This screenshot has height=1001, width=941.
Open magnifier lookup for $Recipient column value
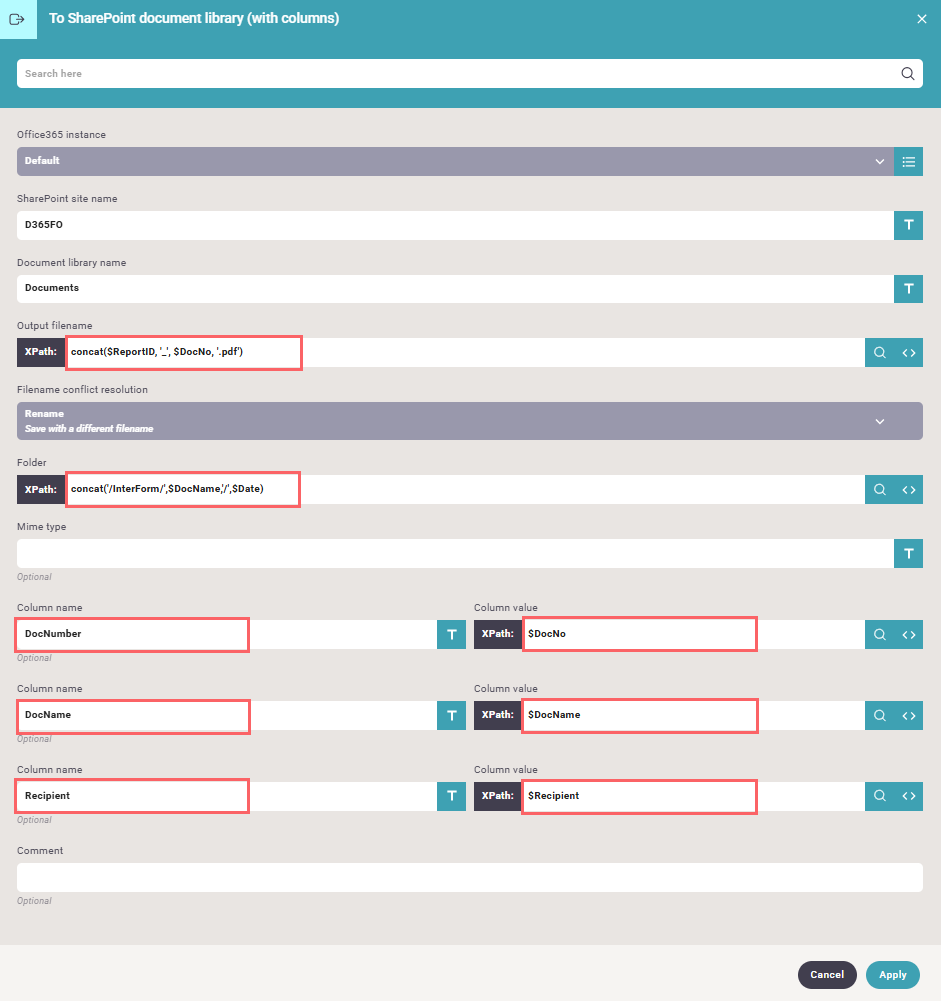[879, 796]
